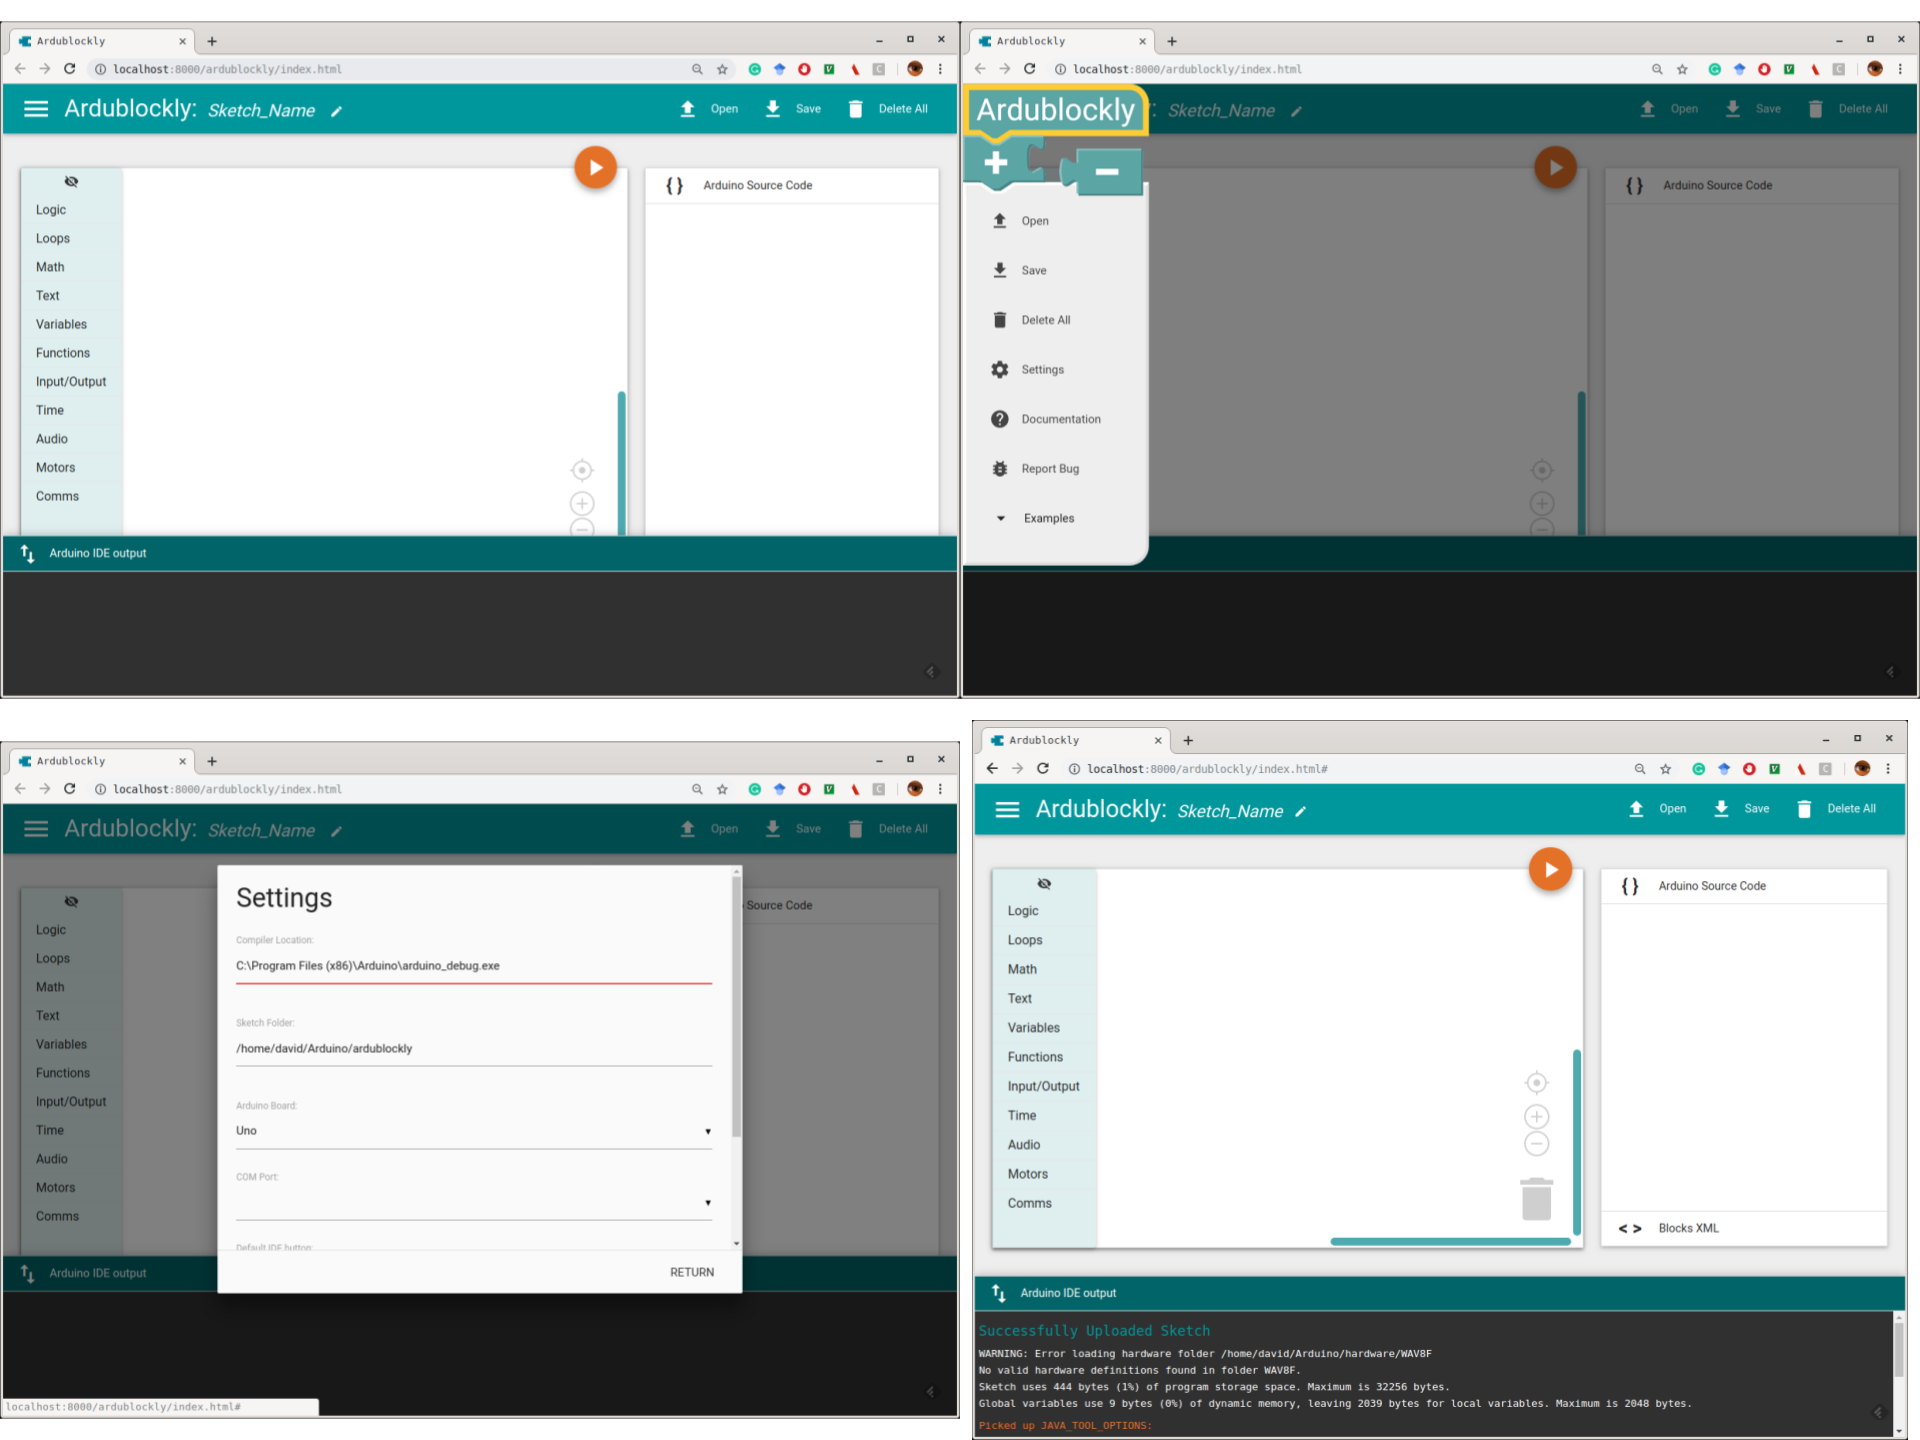Image resolution: width=1920 pixels, height=1440 pixels.
Task: Open hamburger menu in bottom-right window
Action: 1007,809
